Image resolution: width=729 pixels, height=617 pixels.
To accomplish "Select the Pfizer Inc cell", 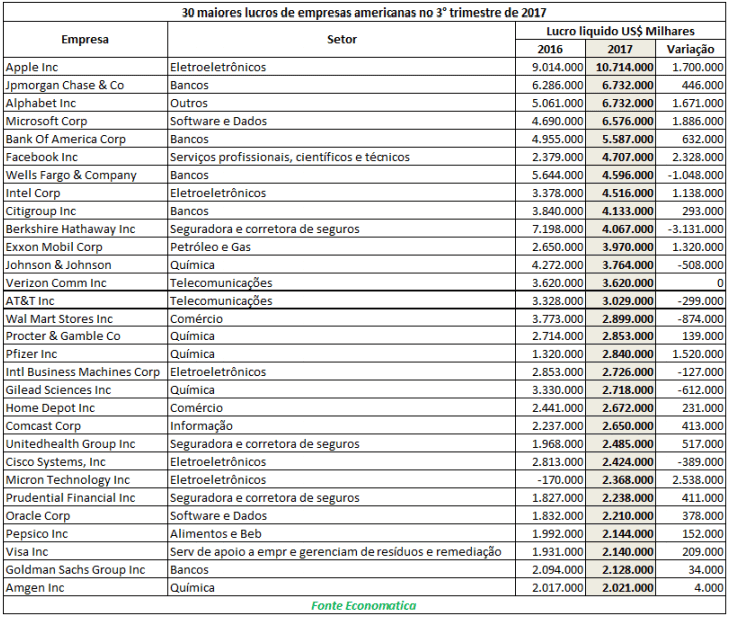I will [85, 354].
